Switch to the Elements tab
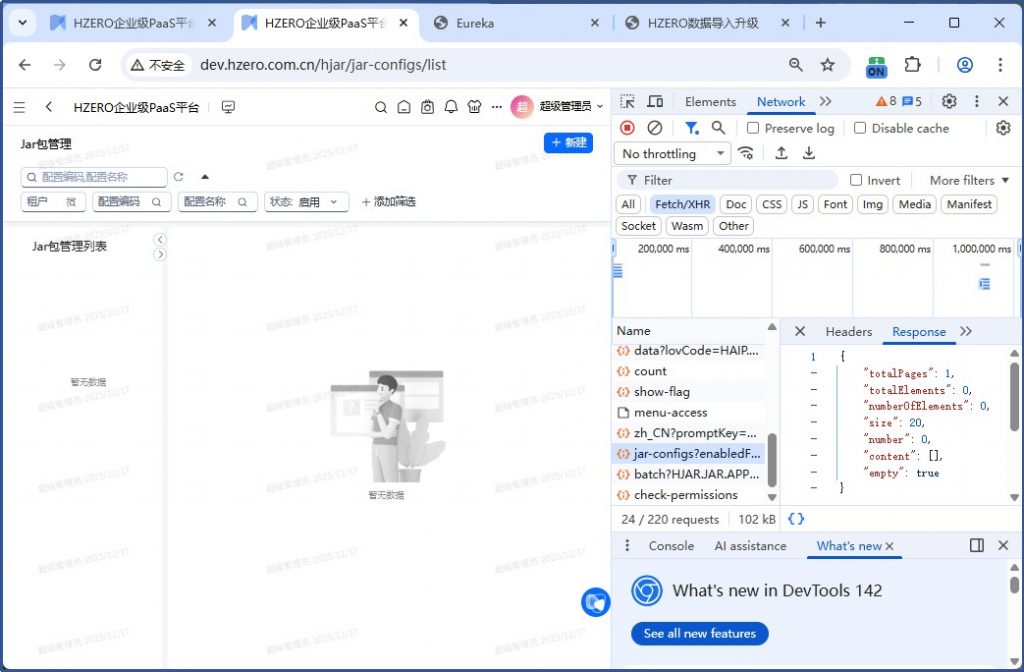 point(710,102)
